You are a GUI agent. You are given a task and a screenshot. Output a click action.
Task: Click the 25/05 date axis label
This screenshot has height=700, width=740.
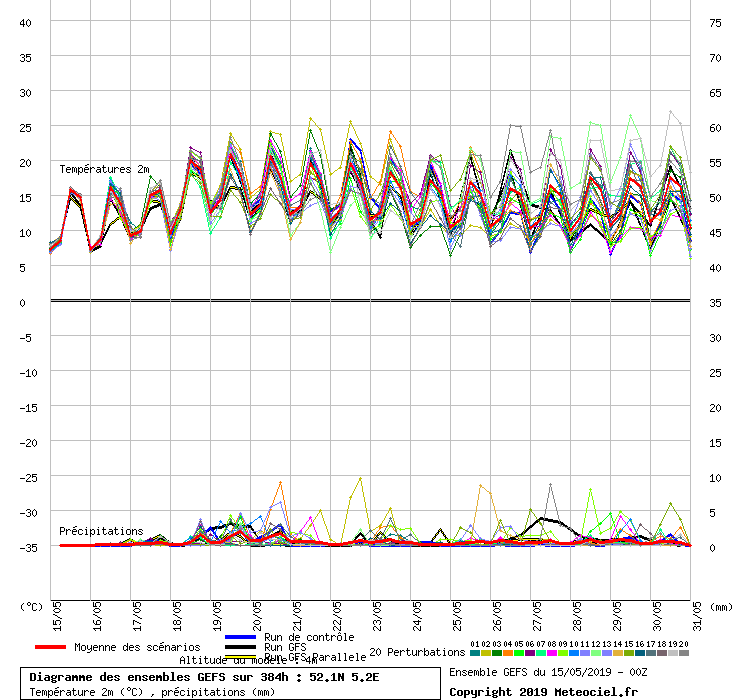457,616
